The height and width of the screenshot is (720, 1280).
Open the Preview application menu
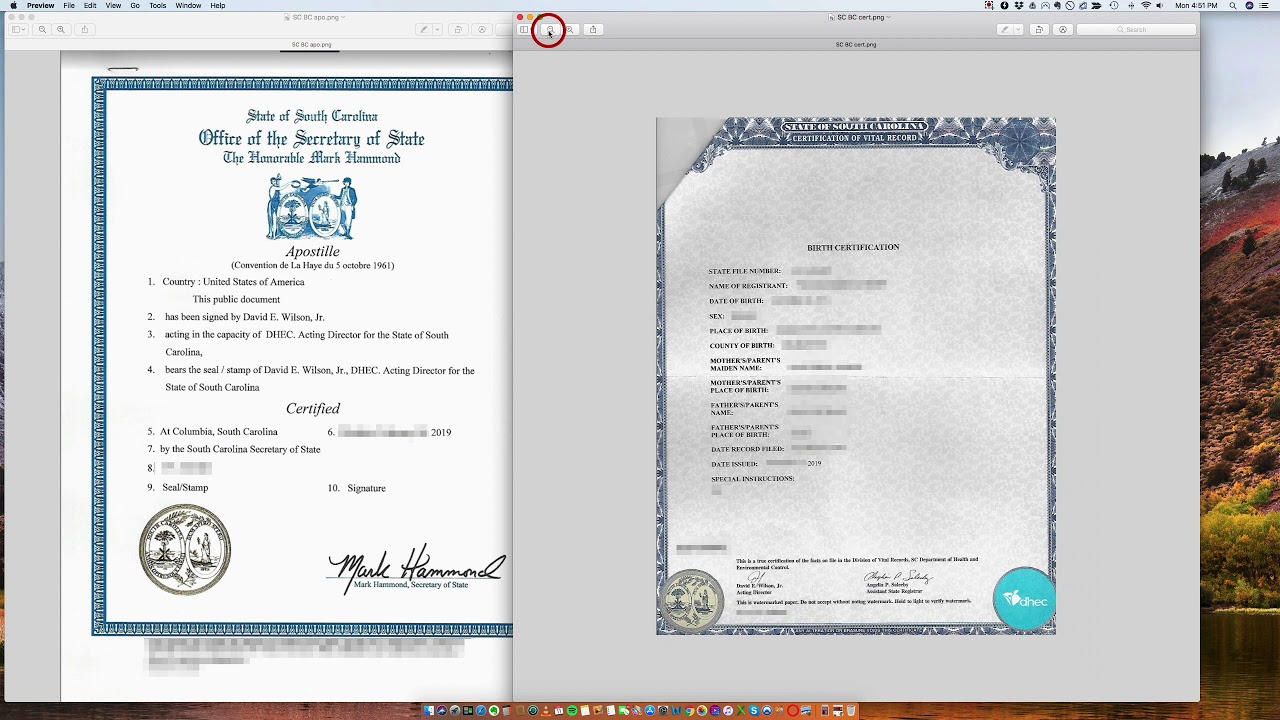41,6
